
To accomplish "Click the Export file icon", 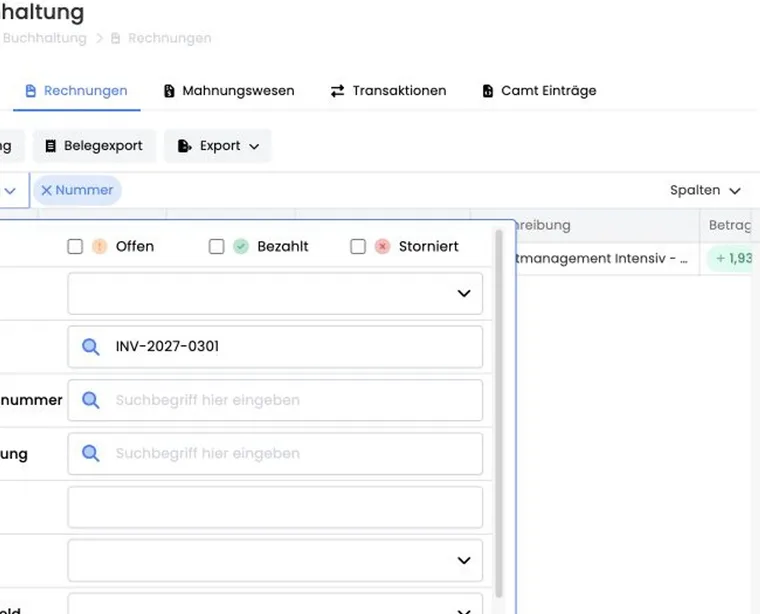I will tap(184, 146).
